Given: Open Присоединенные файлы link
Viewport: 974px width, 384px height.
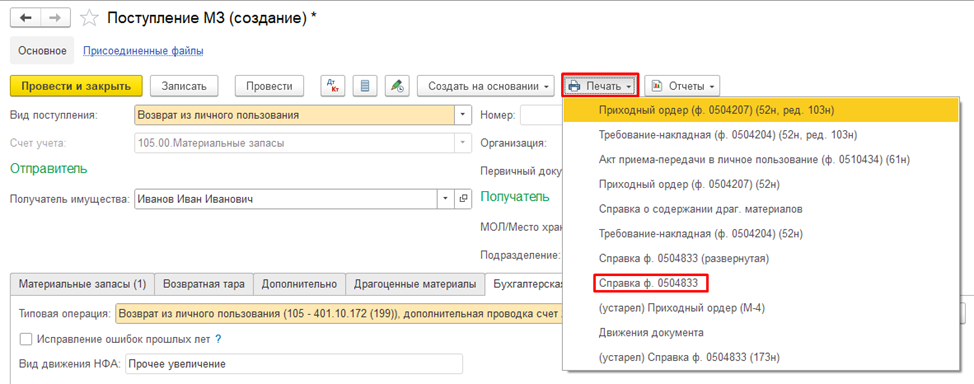Looking at the screenshot, I should click(143, 50).
